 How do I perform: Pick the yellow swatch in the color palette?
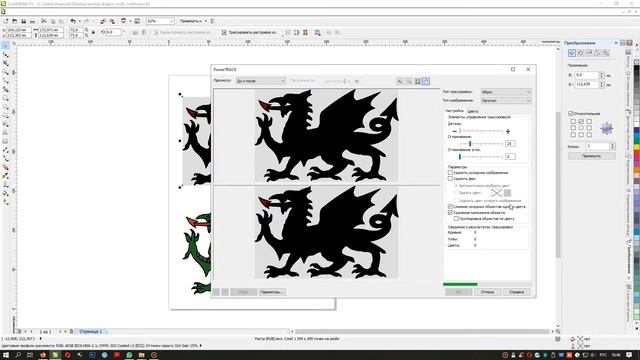(637, 147)
